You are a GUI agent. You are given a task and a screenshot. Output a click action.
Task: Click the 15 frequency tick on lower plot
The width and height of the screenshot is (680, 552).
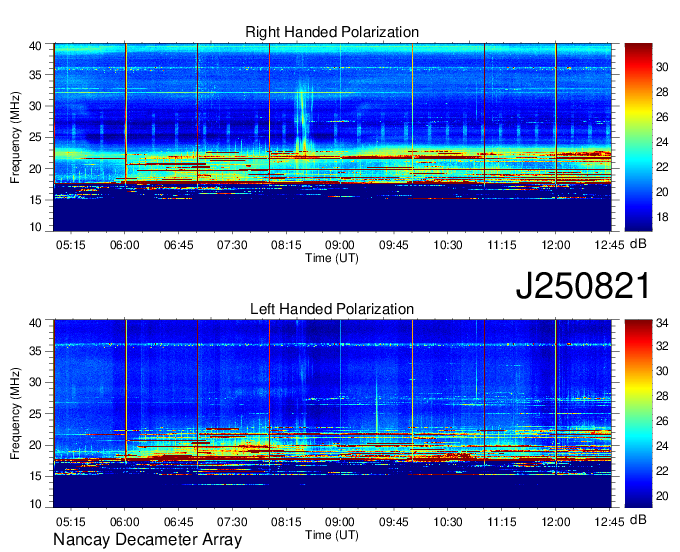coord(35,476)
